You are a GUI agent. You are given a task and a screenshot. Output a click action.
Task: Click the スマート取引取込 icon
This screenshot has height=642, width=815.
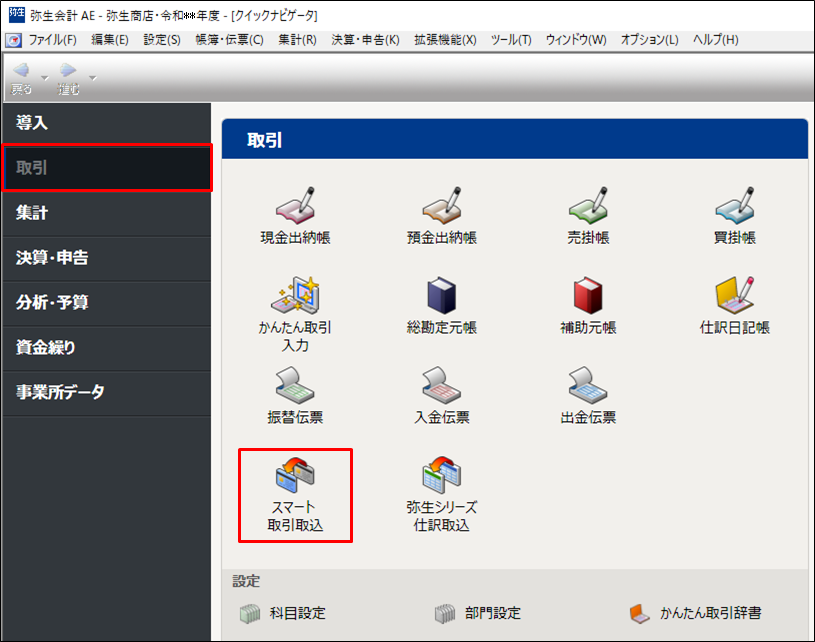tap(295, 493)
